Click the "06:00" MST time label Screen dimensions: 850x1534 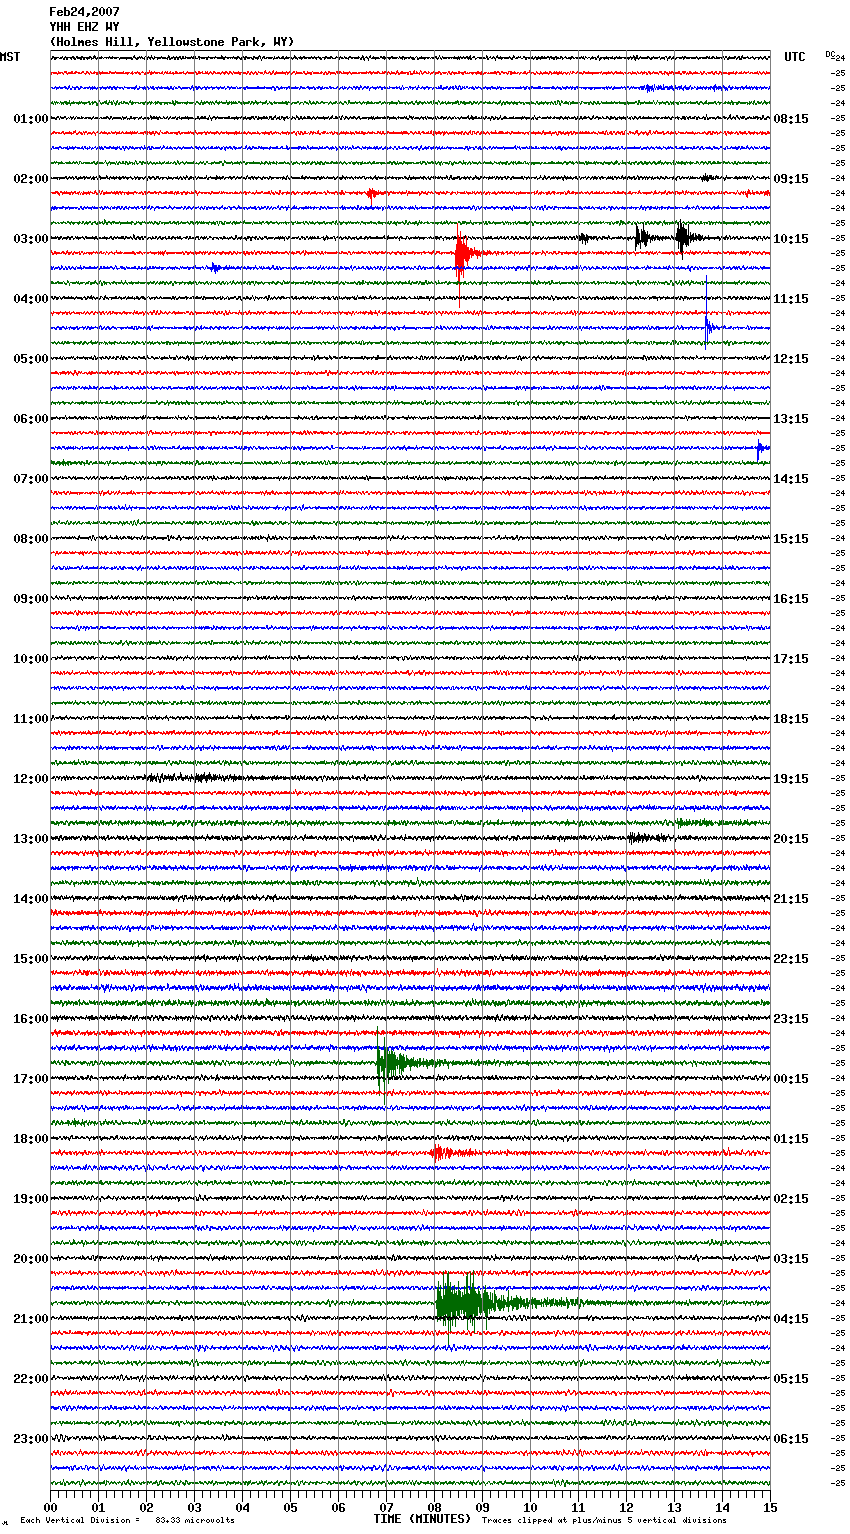coord(31,419)
